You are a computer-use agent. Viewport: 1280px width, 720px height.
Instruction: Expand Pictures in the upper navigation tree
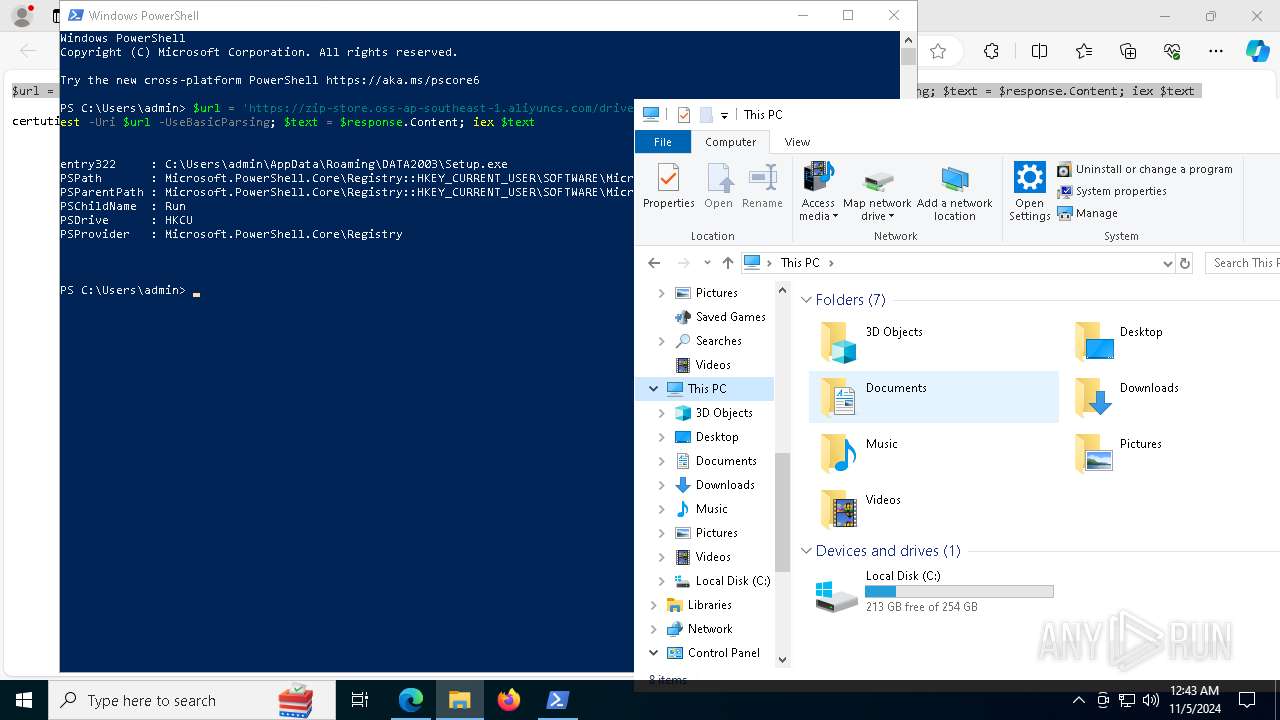(661, 293)
